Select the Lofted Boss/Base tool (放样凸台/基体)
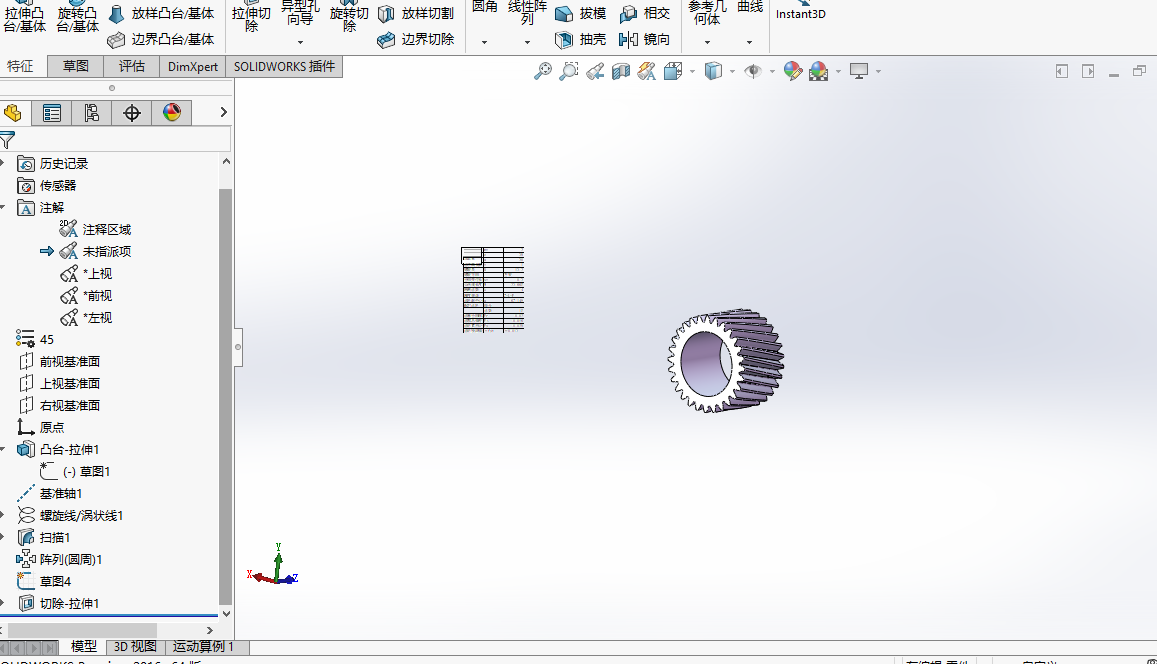The image size is (1157, 664). coord(162,13)
